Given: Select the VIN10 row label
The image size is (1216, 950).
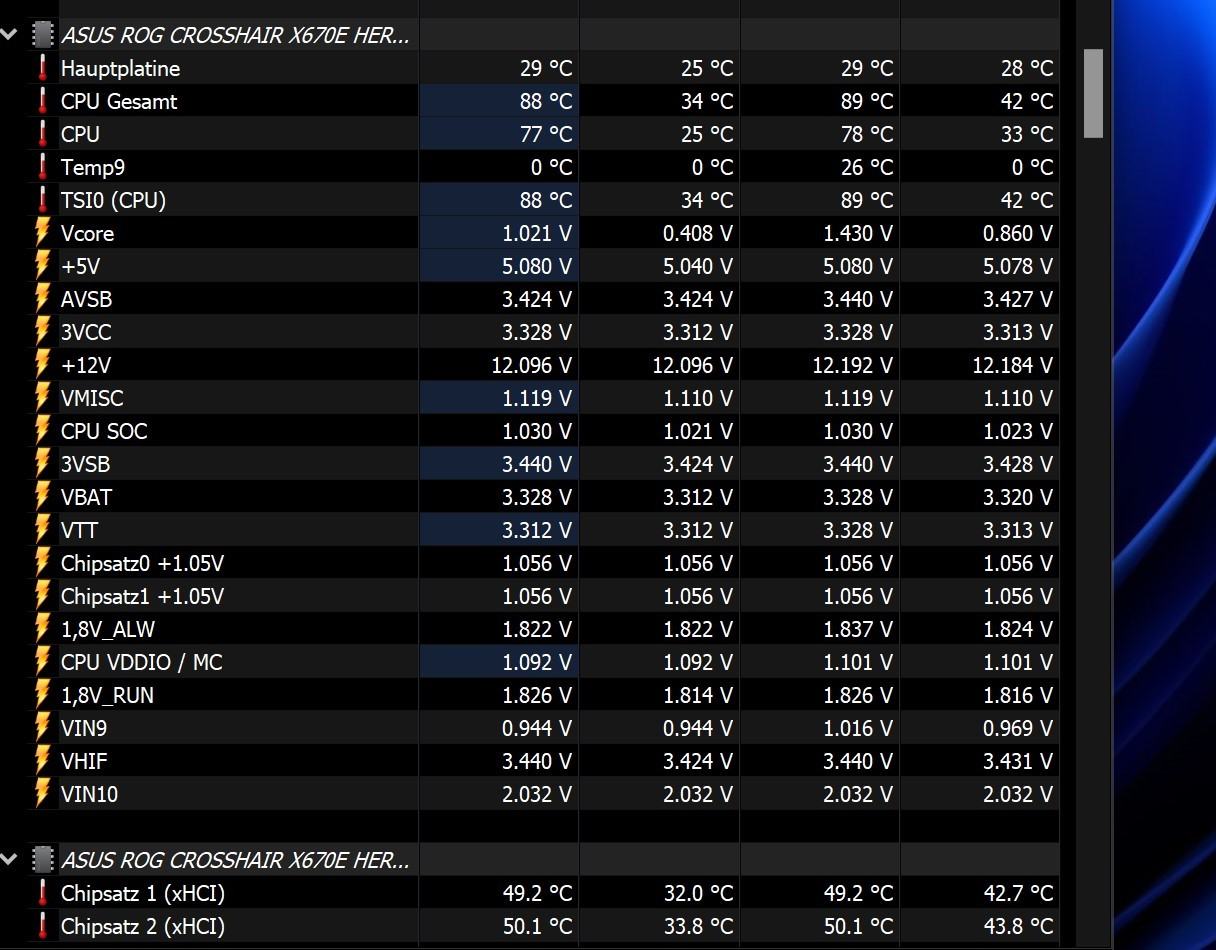Looking at the screenshot, I should pos(90,794).
